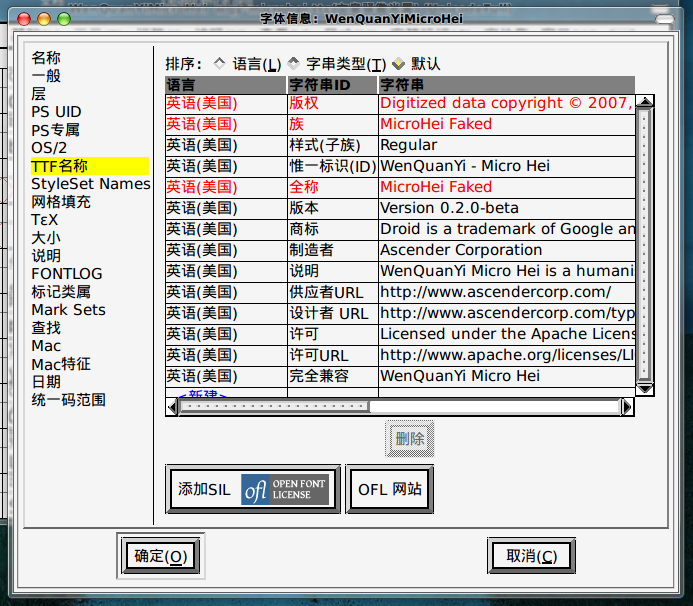Select the highlighted TTF名称 section
The image size is (693, 606).
[x=90, y=166]
